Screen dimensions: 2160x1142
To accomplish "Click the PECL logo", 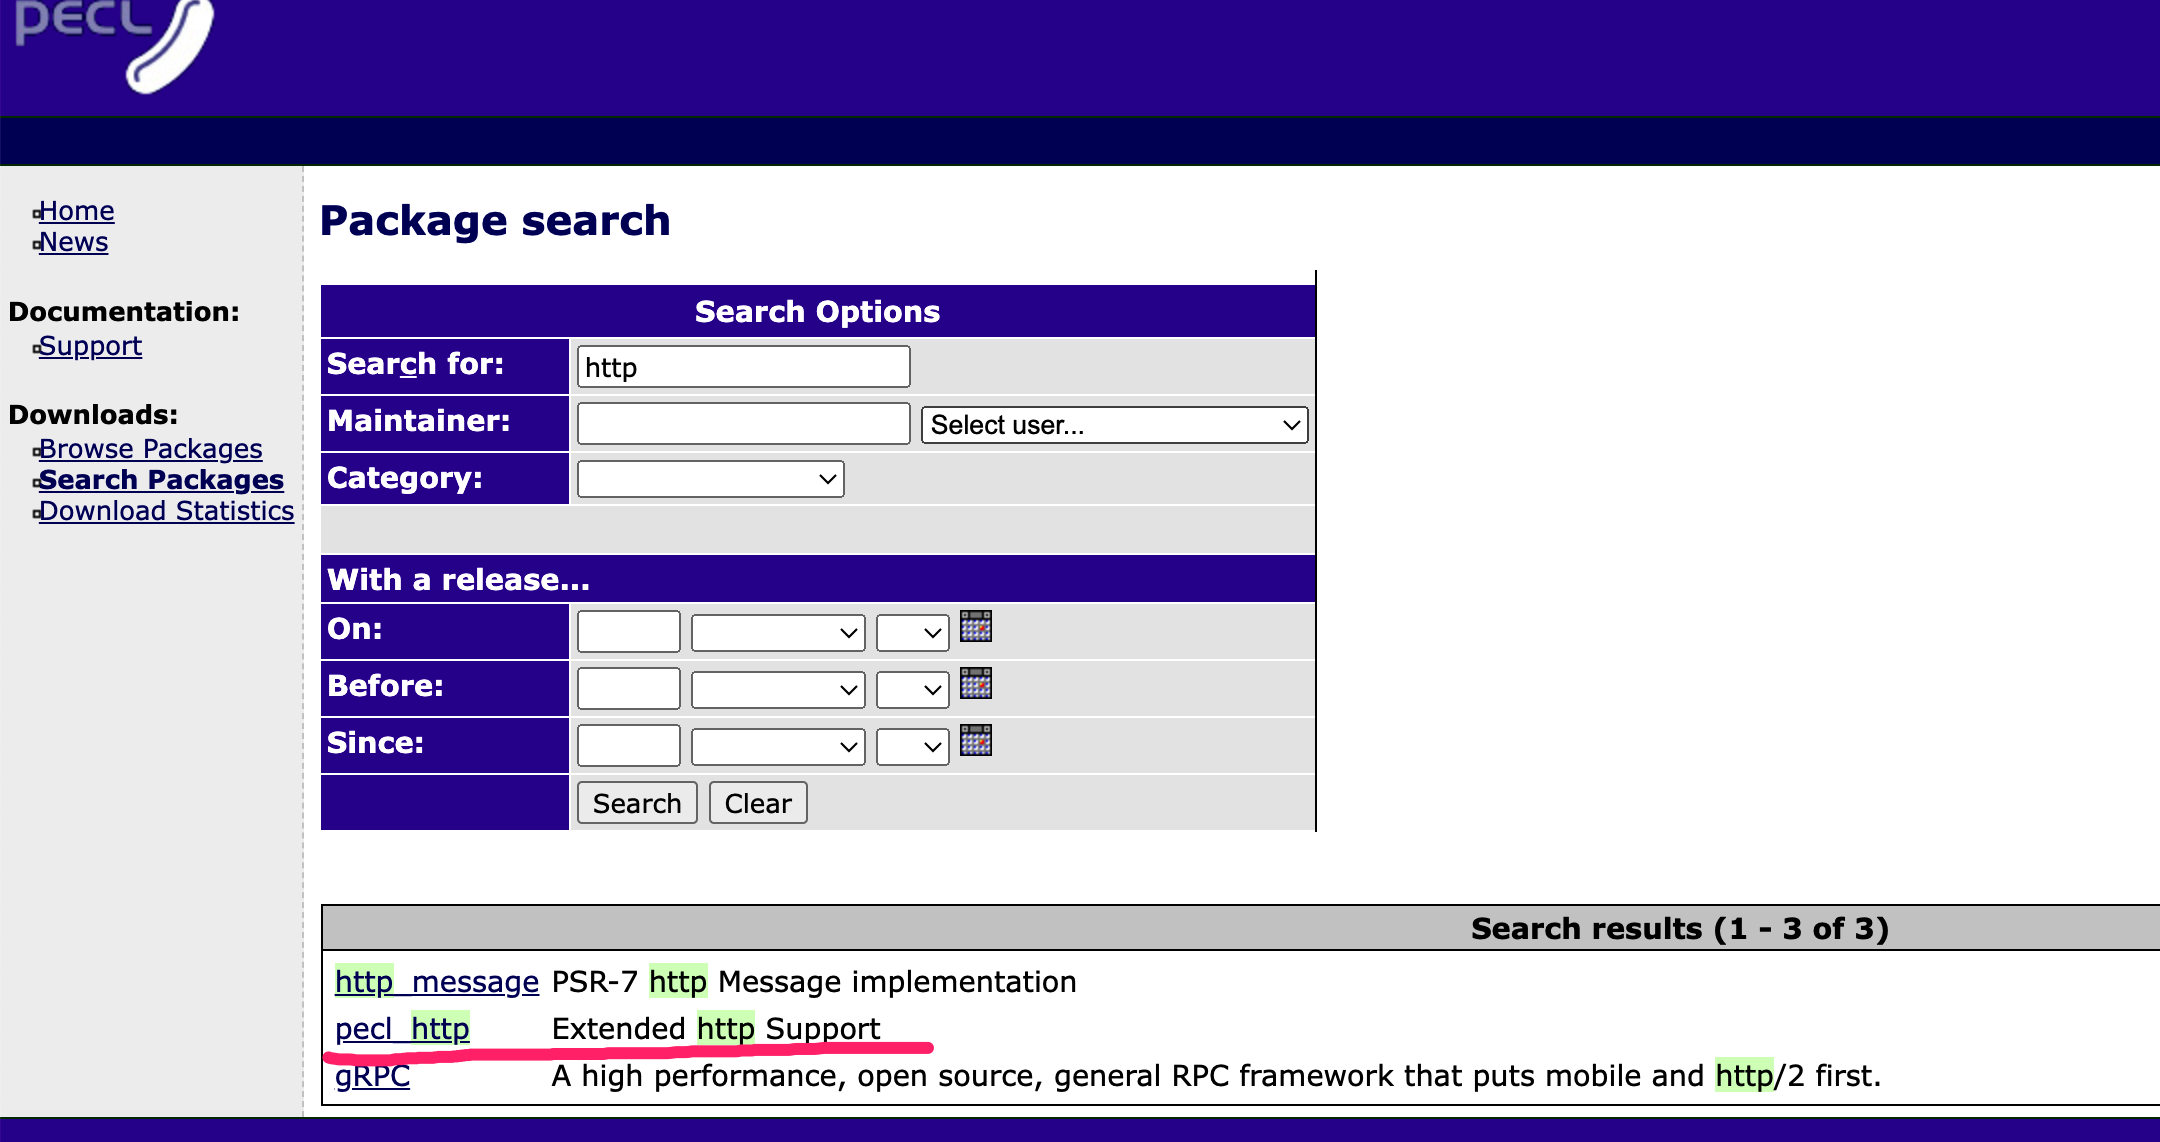I will click(x=110, y=45).
